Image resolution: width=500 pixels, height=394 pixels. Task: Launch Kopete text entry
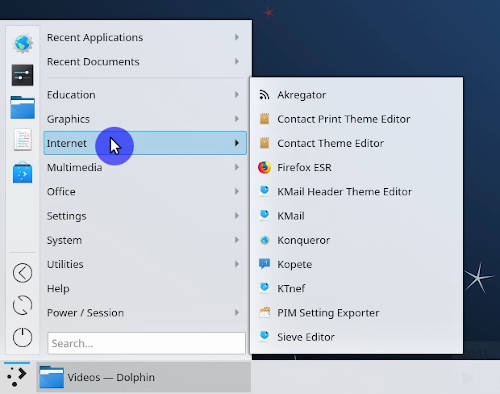pyautogui.click(x=295, y=264)
